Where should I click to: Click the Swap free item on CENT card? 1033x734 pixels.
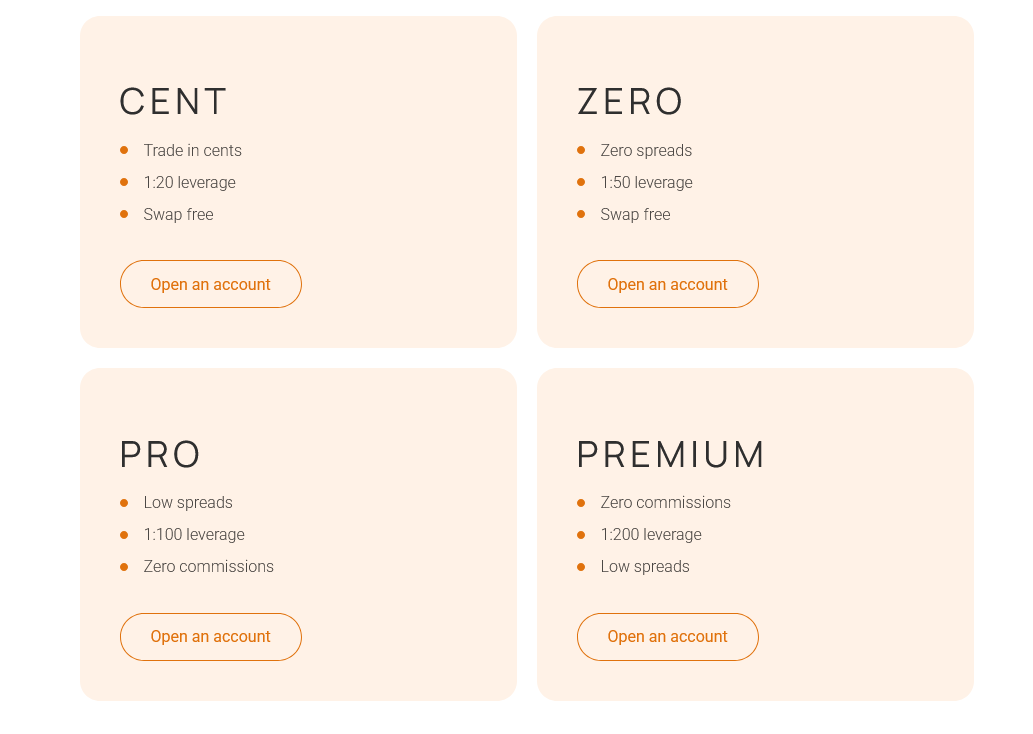pyautogui.click(x=178, y=214)
